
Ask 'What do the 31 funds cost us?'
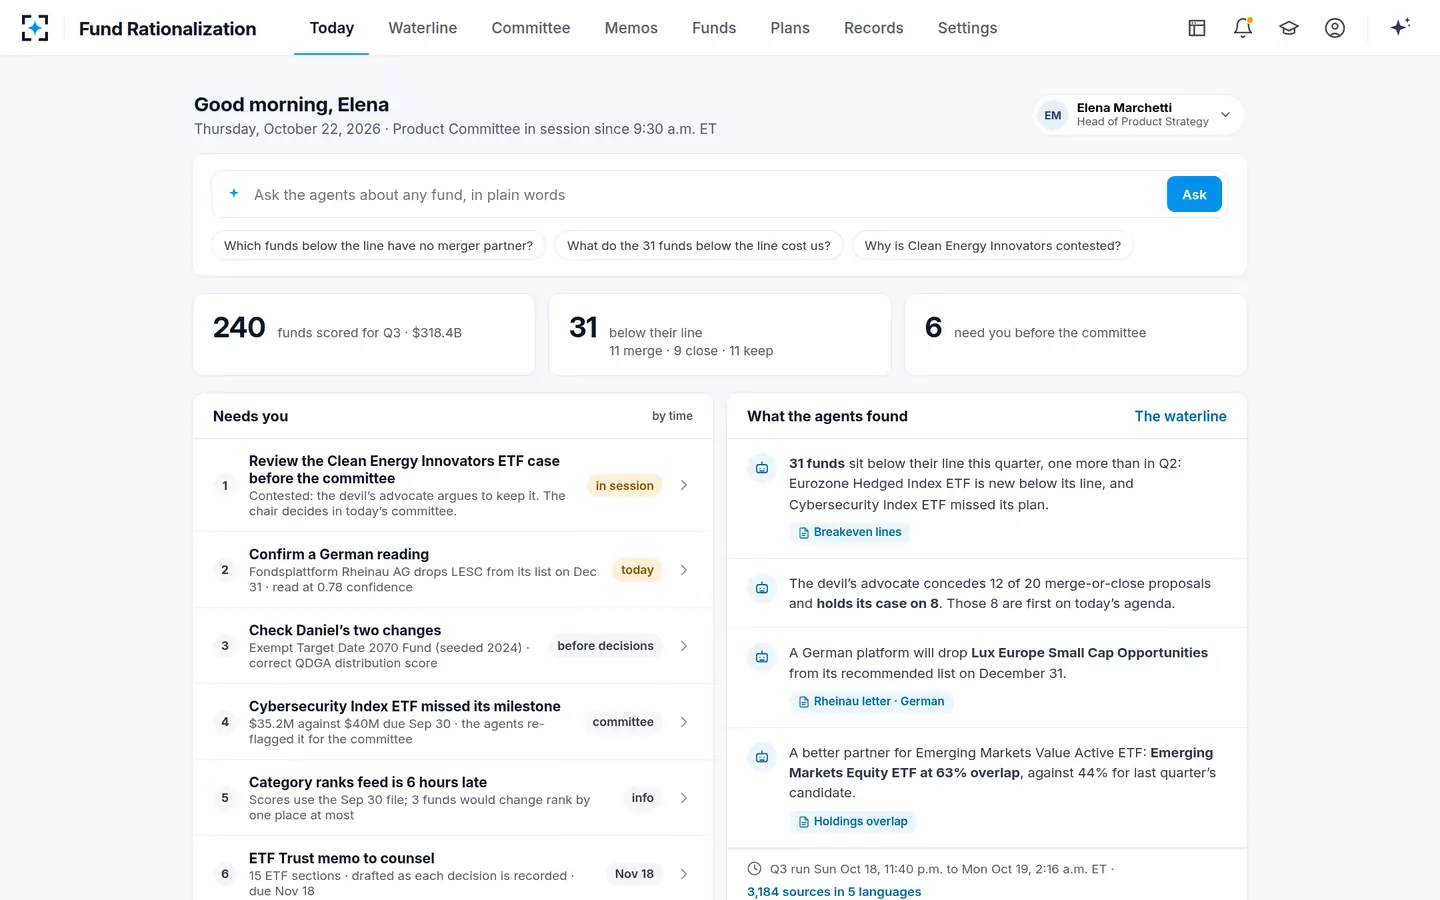[x=699, y=246]
